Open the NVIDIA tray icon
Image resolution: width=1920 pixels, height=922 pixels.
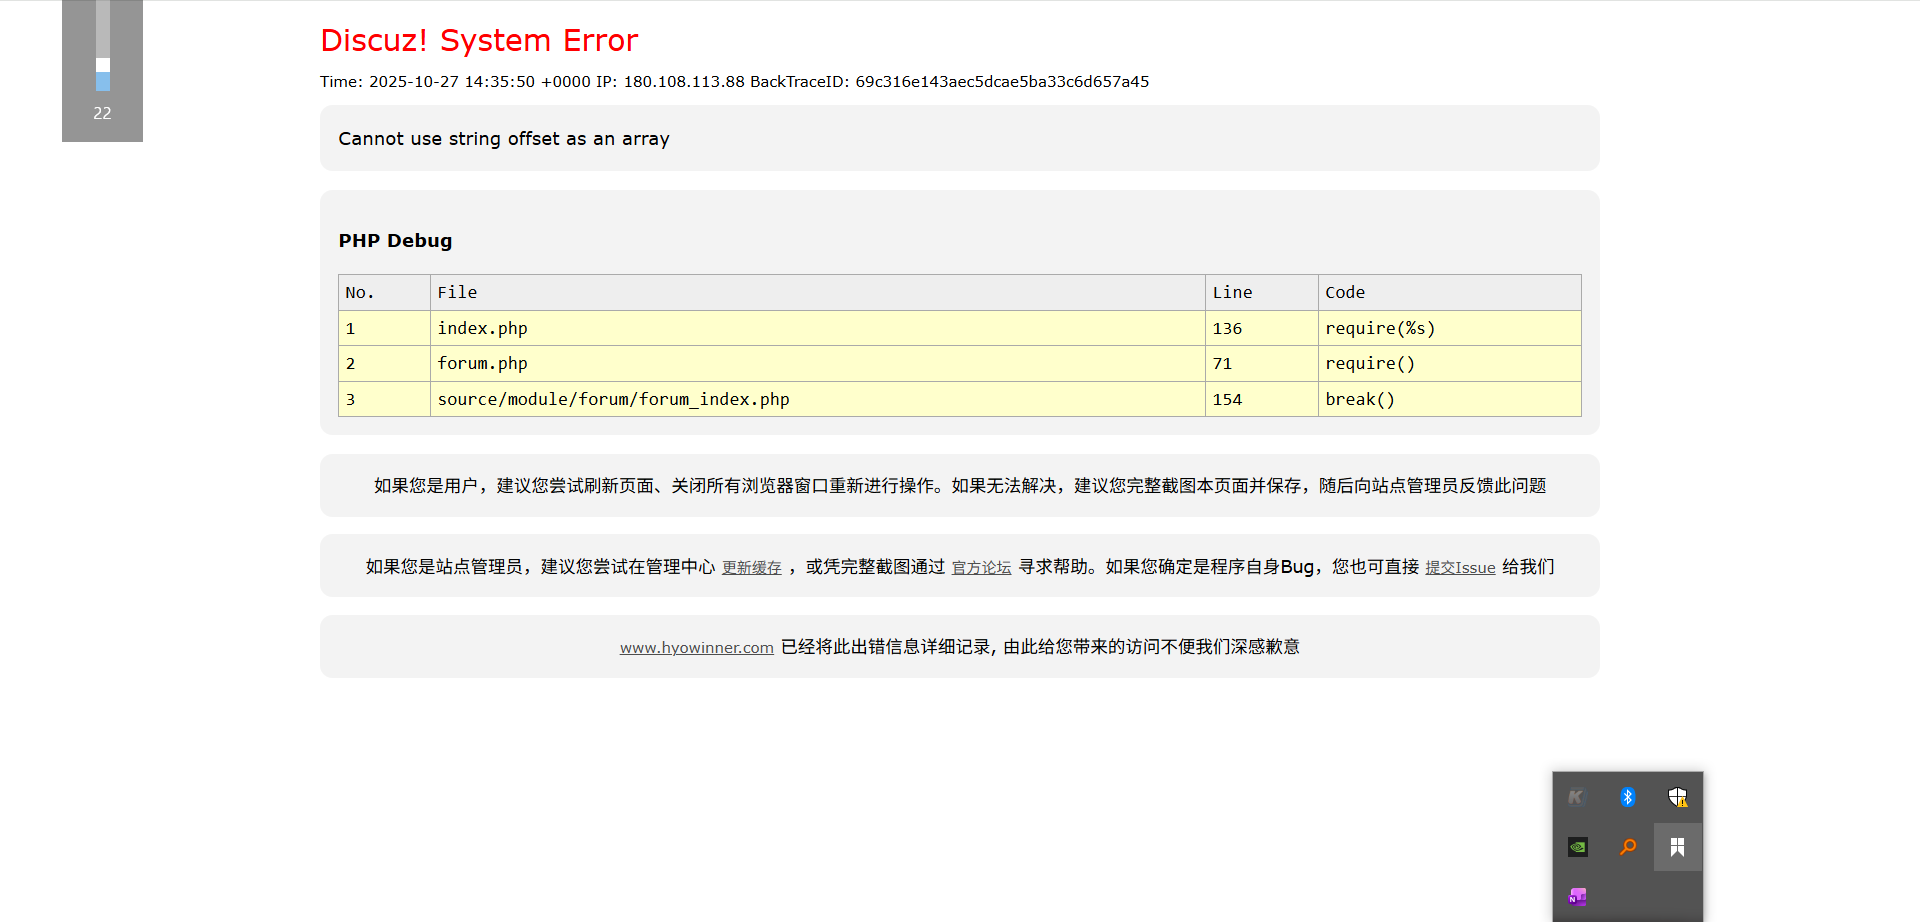click(x=1577, y=847)
